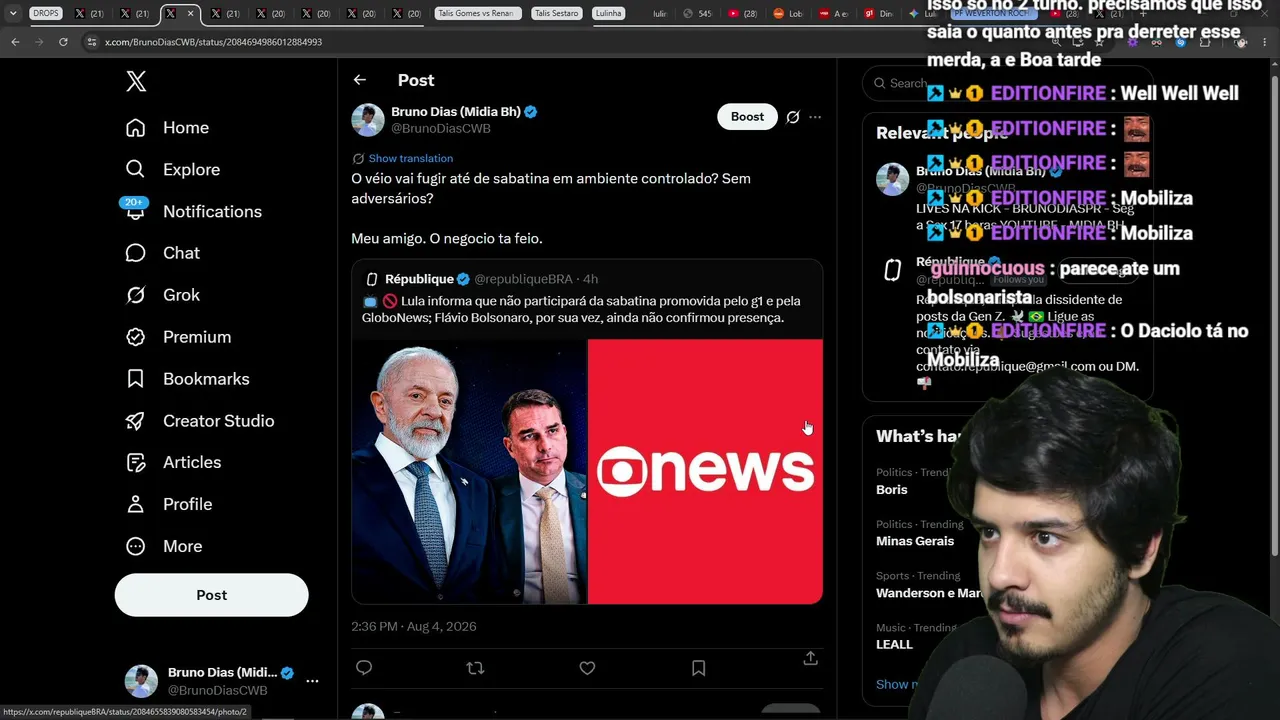Open the Boris trending topic
Screen dimensions: 1280x720
(x=892, y=490)
